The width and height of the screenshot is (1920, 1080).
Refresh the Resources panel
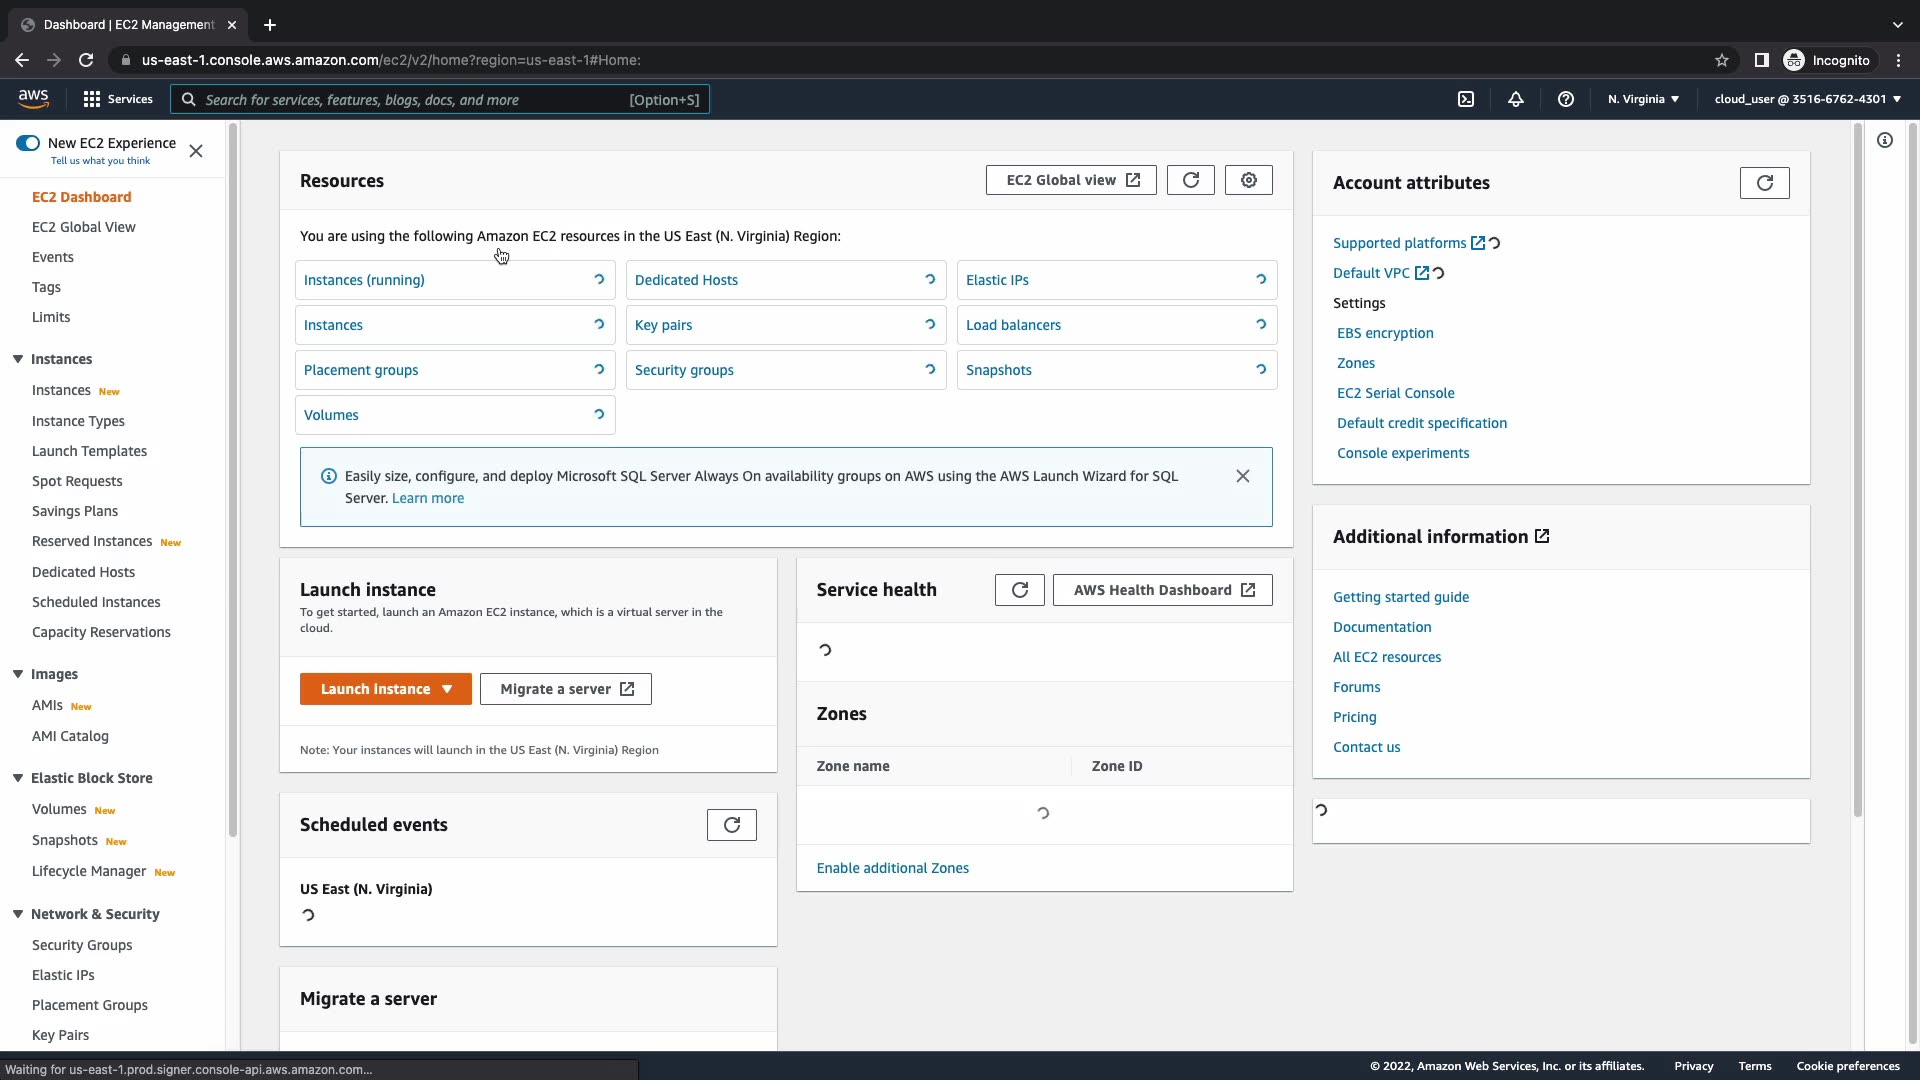pos(1190,180)
